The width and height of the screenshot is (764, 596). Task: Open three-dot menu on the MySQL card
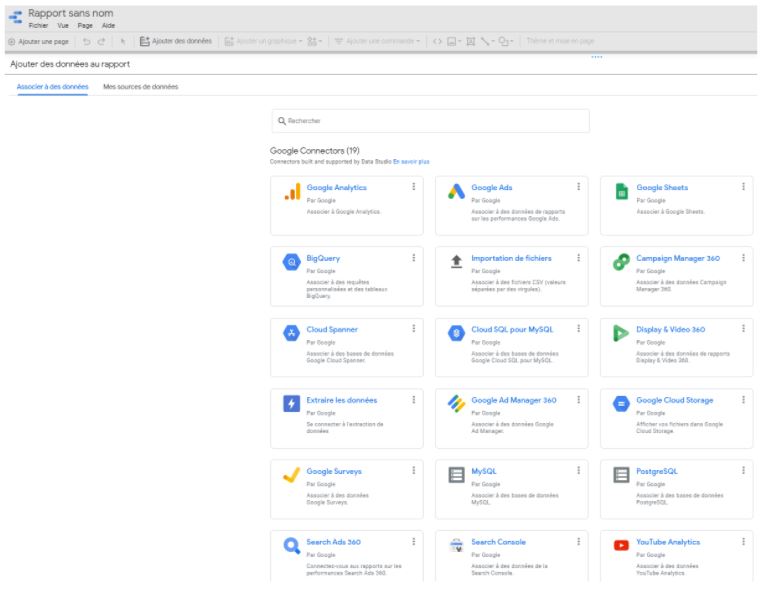point(579,470)
